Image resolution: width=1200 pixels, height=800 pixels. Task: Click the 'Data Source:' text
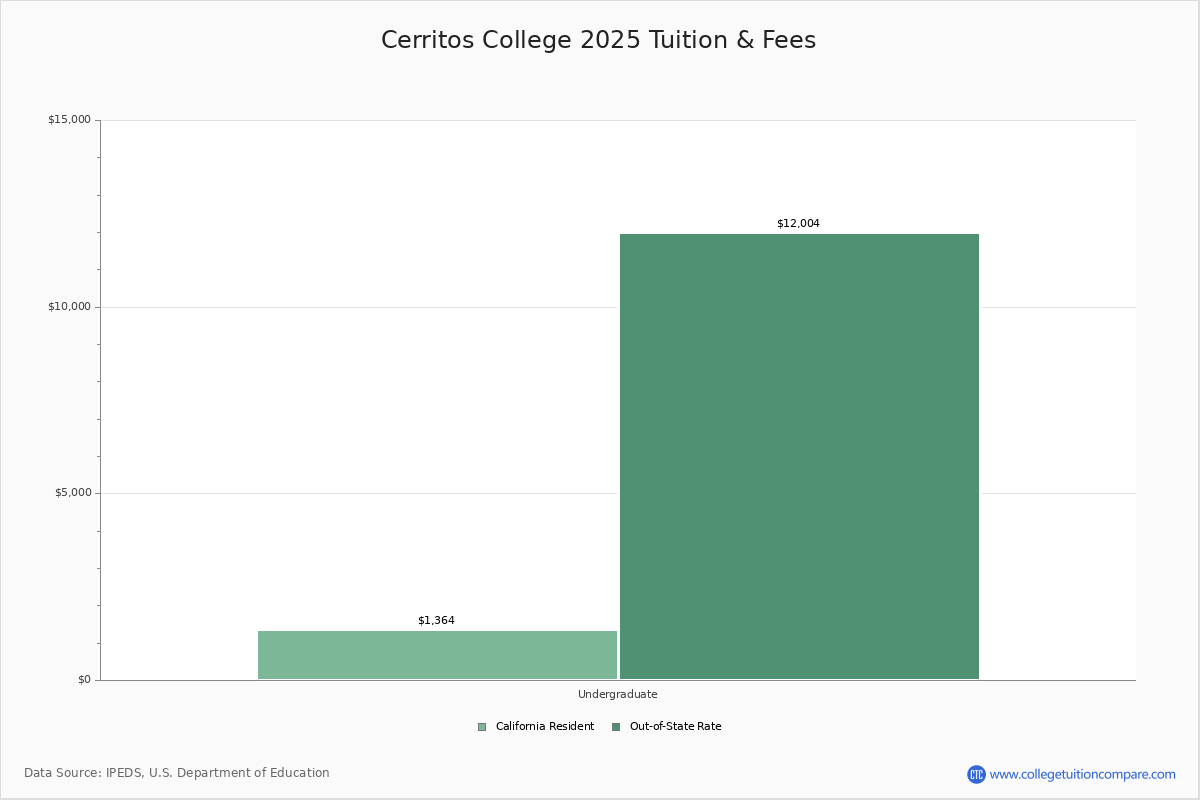(x=62, y=773)
